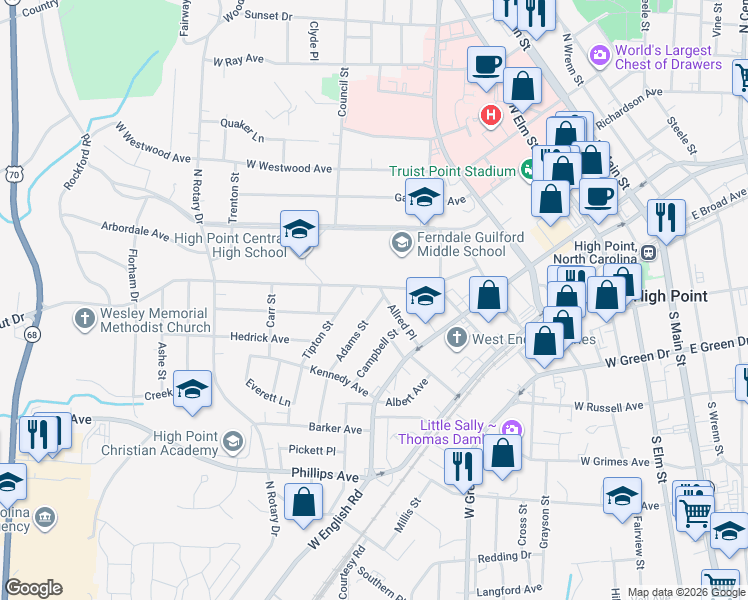This screenshot has width=748, height=600.
Task: Click the route 68 highway shield
Action: tap(32, 335)
